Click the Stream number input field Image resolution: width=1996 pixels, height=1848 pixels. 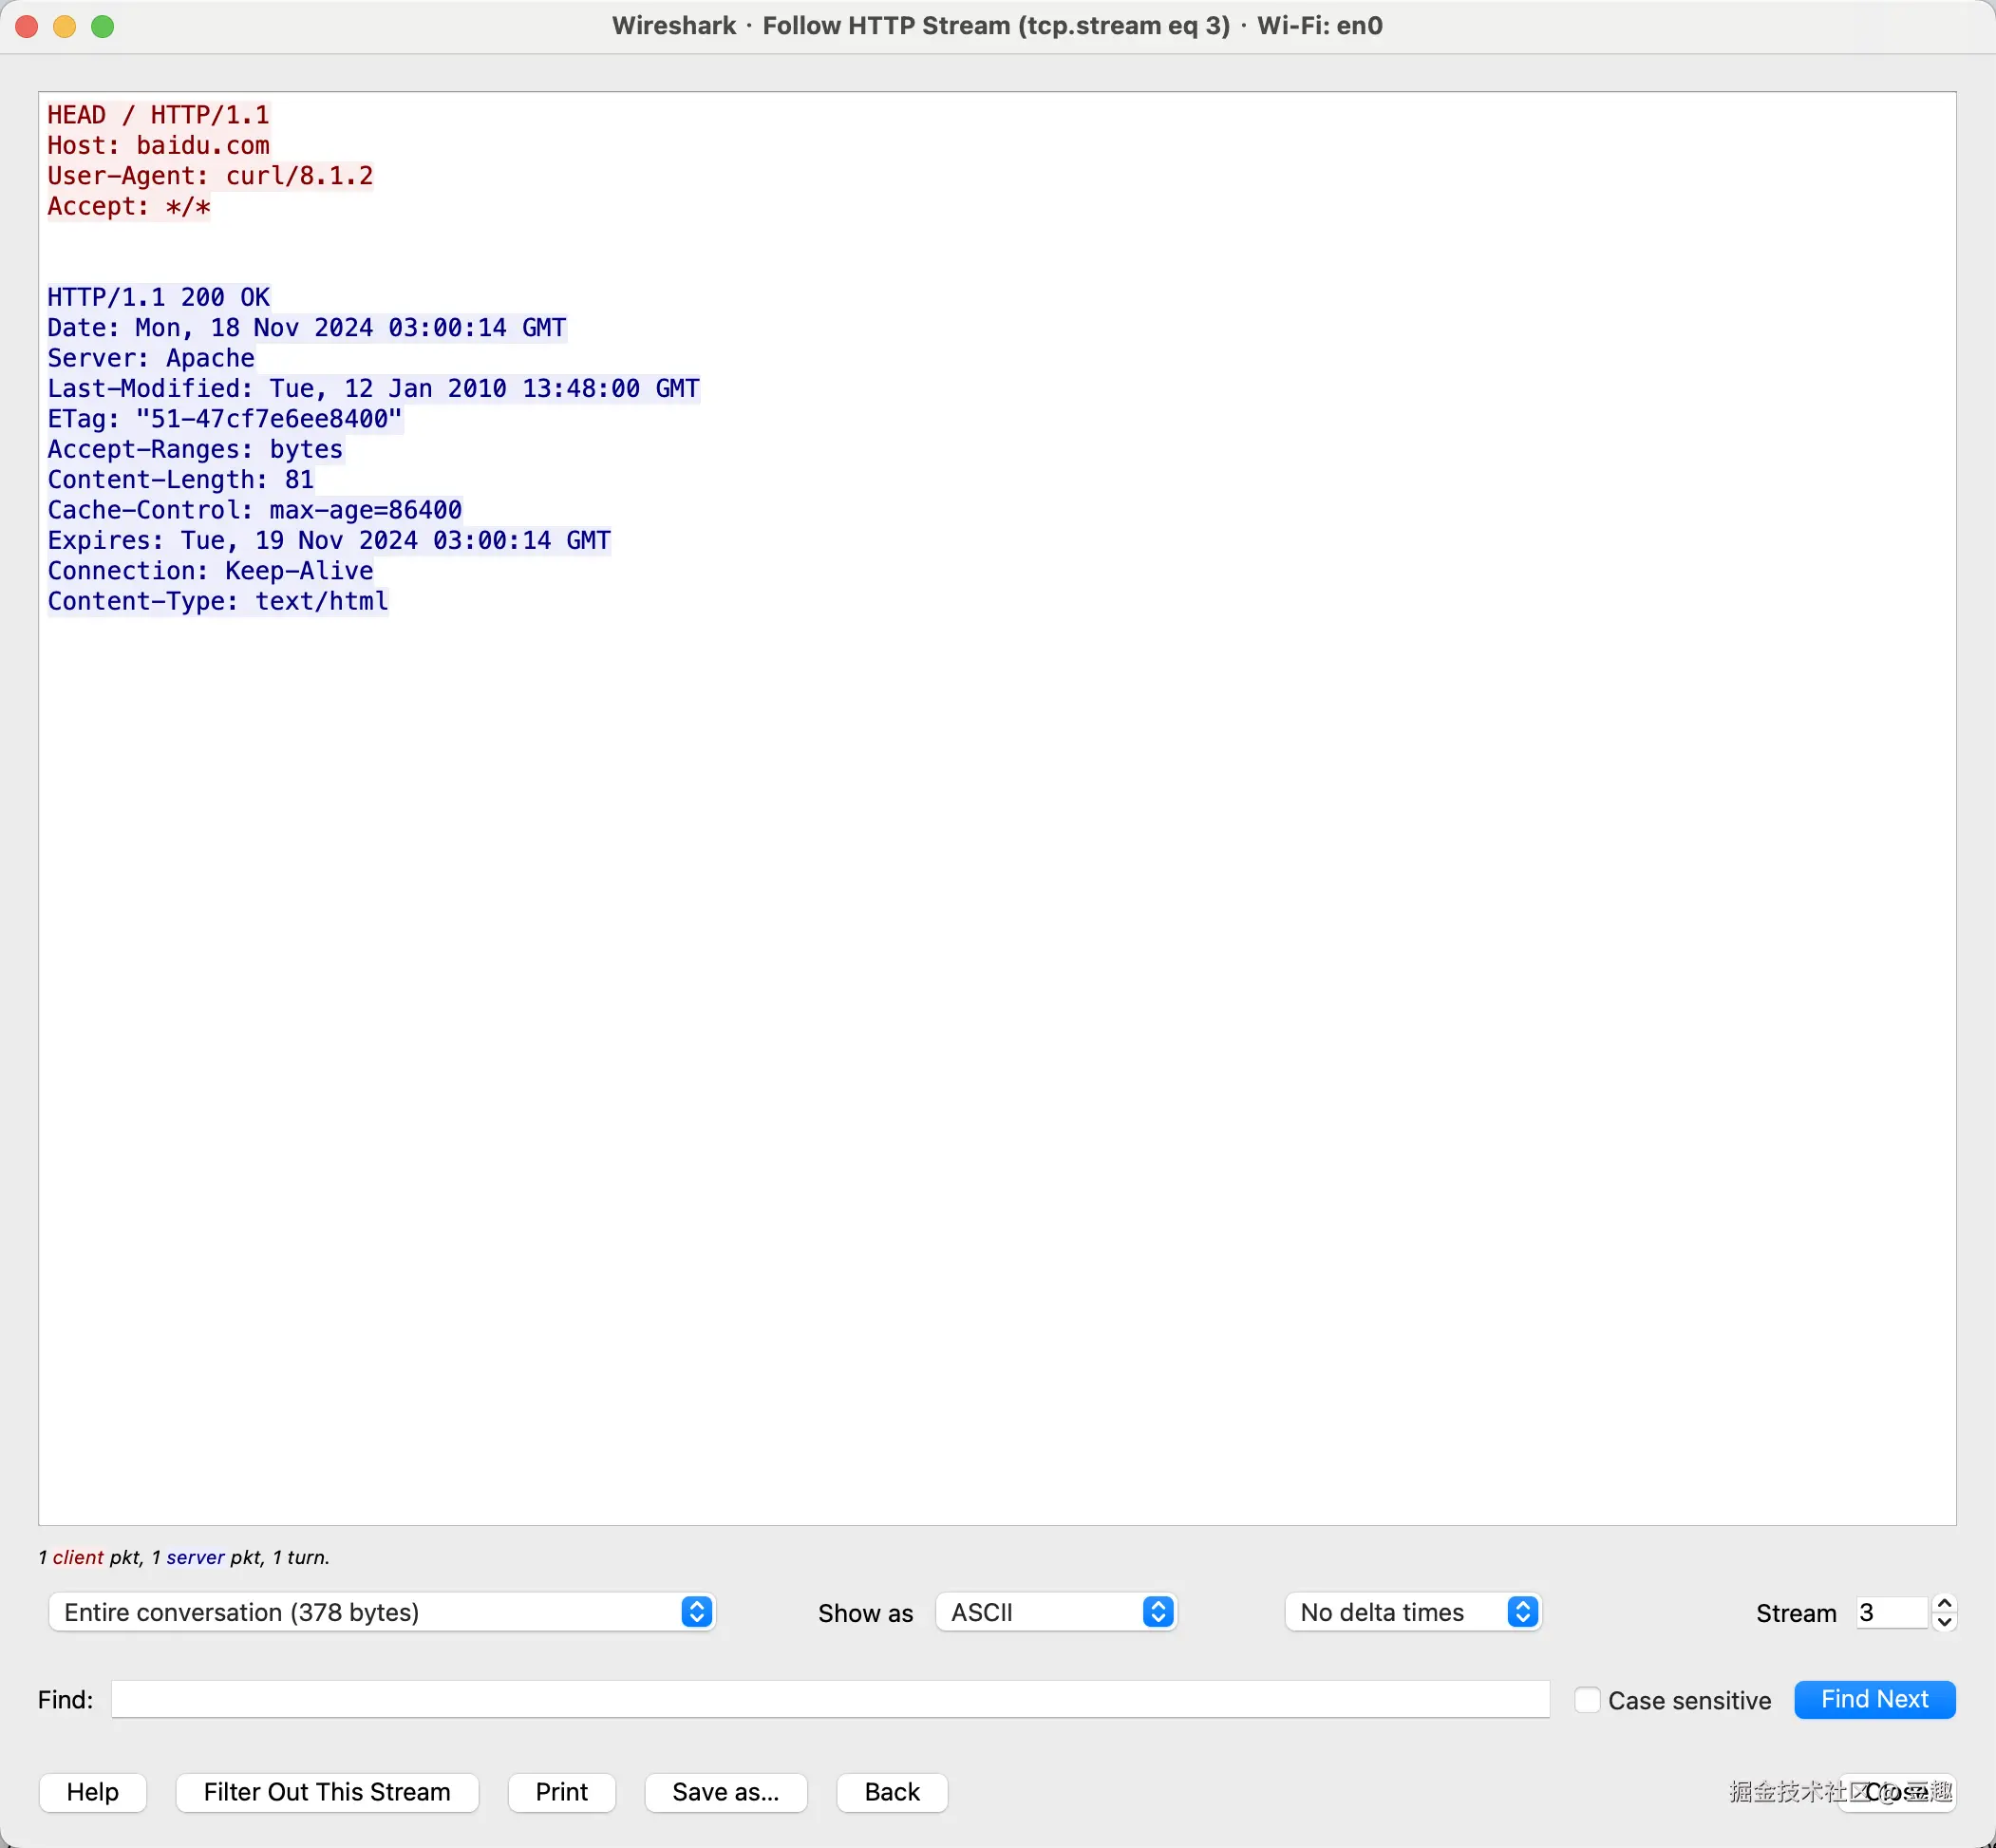point(1889,1612)
